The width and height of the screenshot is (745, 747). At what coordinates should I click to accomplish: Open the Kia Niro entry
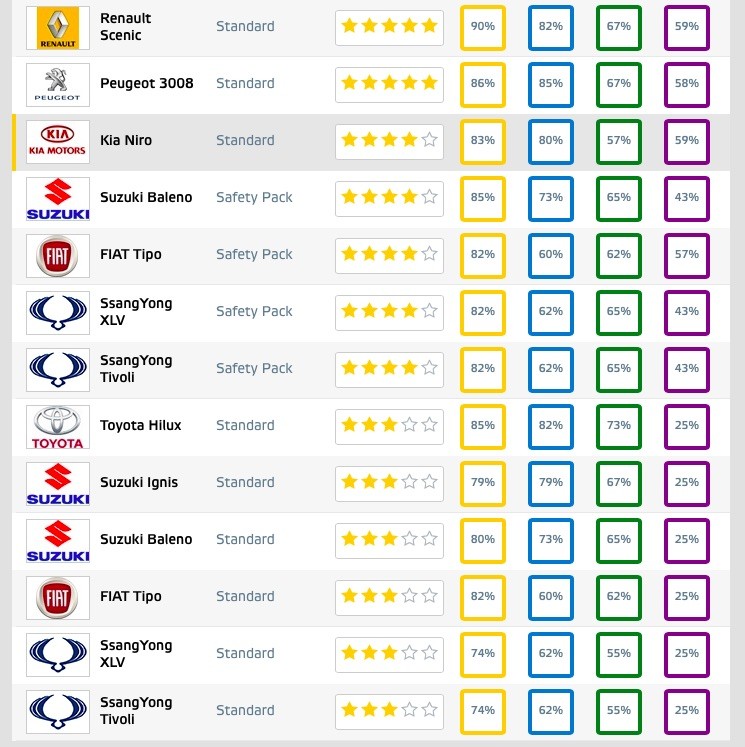126,140
